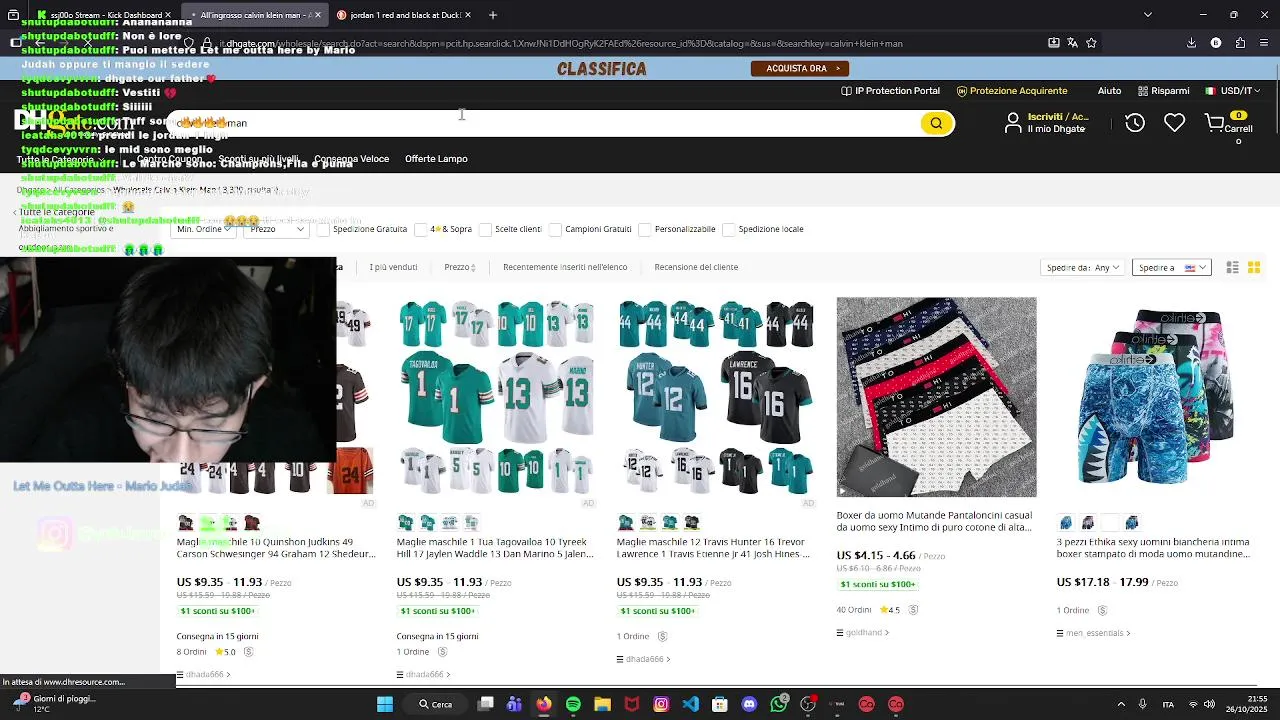Open browser extensions puzzle icon
The image size is (1280, 720).
[x=1240, y=43]
